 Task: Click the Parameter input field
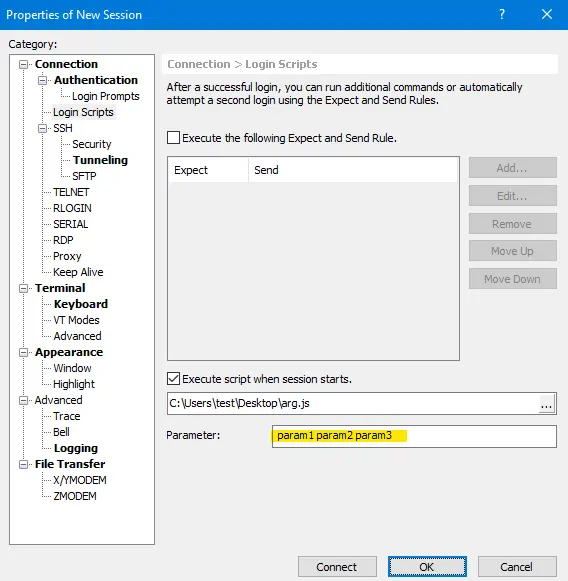coord(414,436)
